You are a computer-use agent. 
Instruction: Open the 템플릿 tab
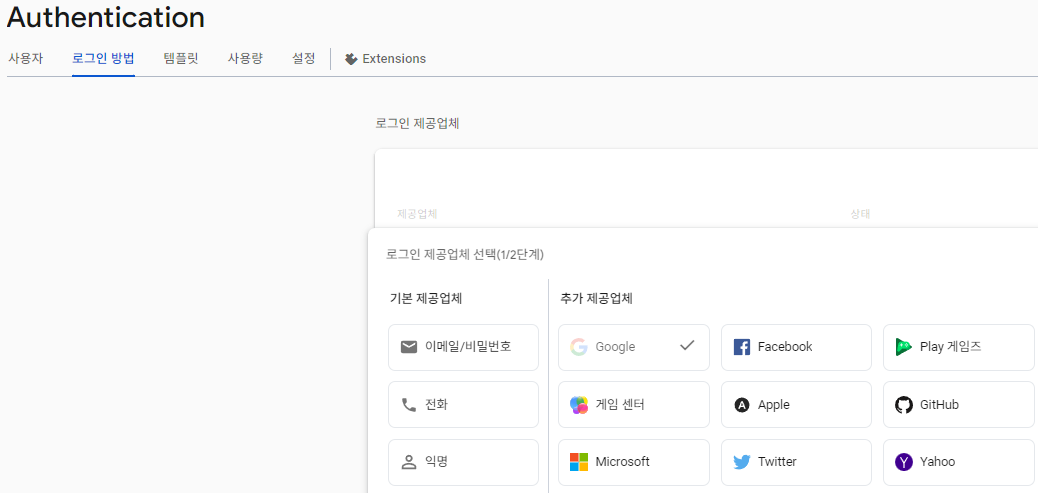click(x=181, y=58)
